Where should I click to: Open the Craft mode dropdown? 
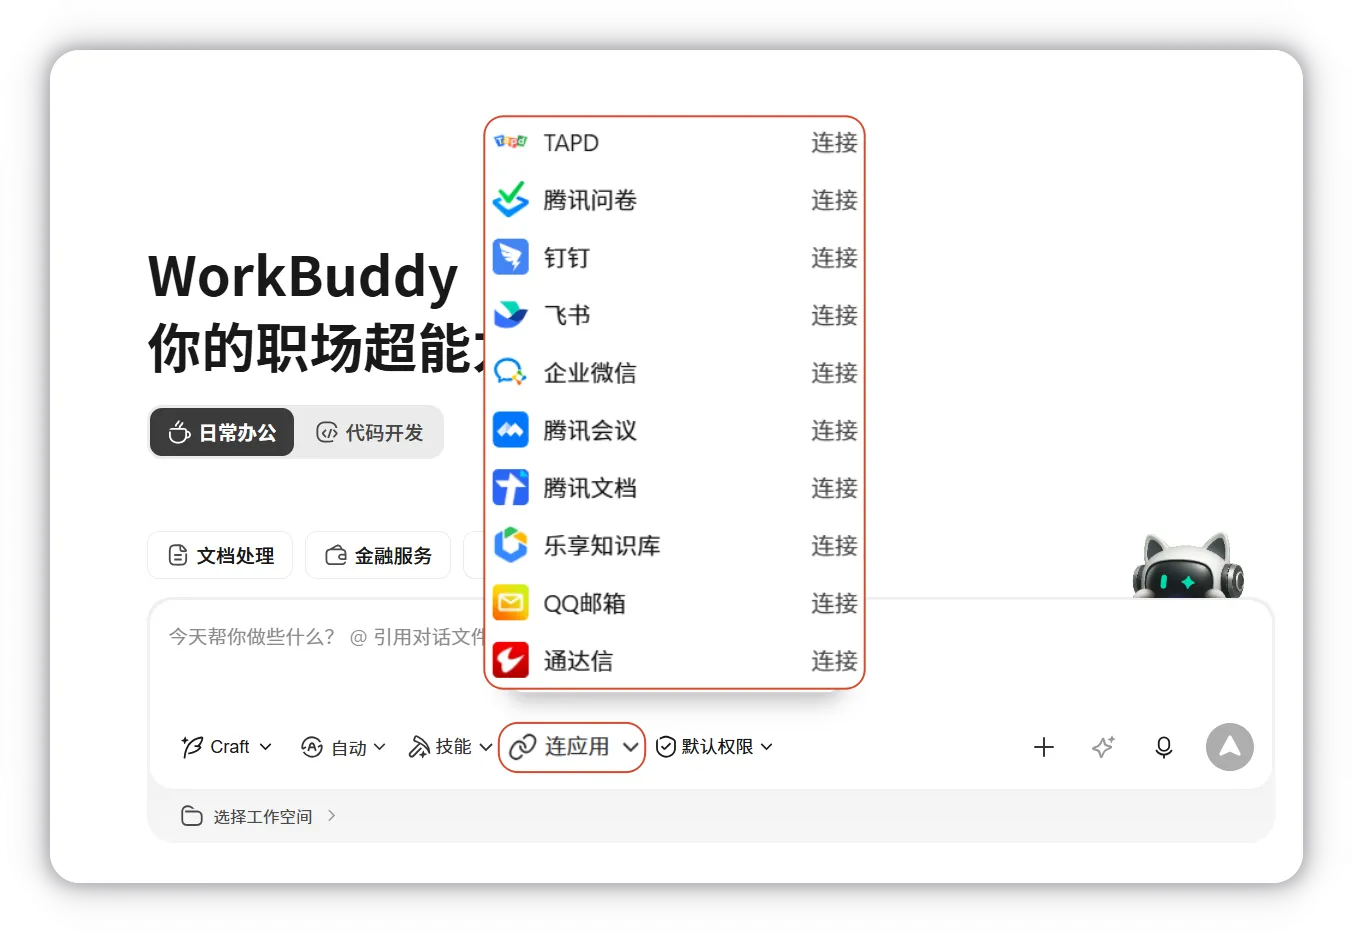227,747
